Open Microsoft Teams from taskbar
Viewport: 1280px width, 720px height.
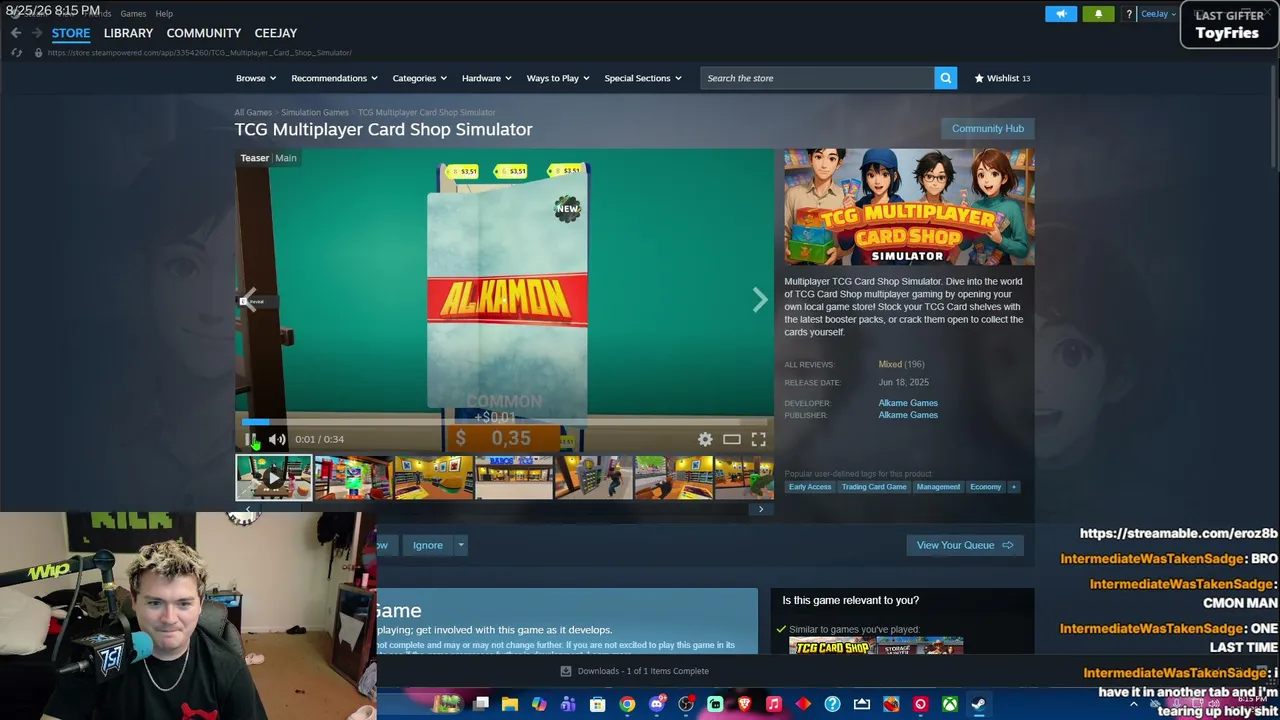click(569, 704)
